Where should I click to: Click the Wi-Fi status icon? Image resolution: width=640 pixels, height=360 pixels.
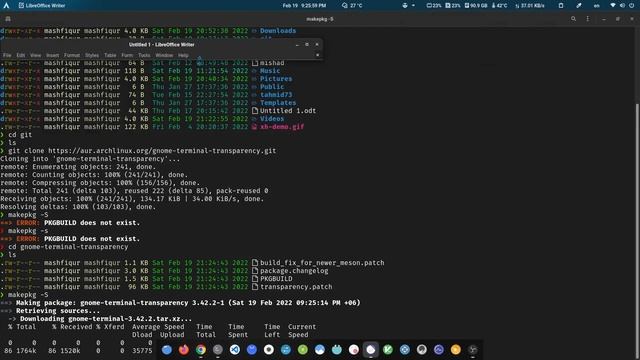click(x=613, y=5)
